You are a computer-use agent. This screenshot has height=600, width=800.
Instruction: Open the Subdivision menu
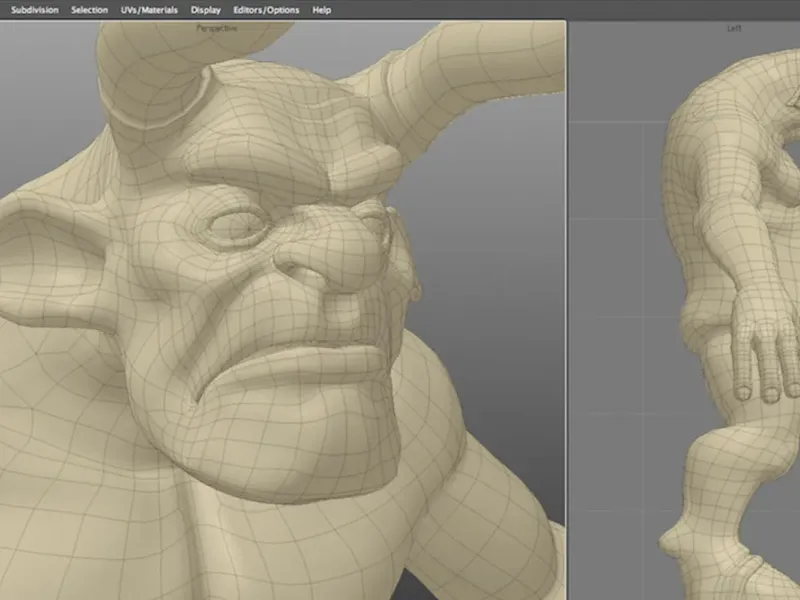(35, 10)
